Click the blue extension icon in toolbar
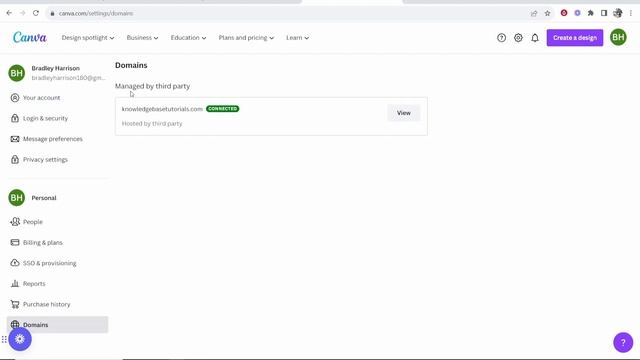The width and height of the screenshot is (640, 360). 577,13
